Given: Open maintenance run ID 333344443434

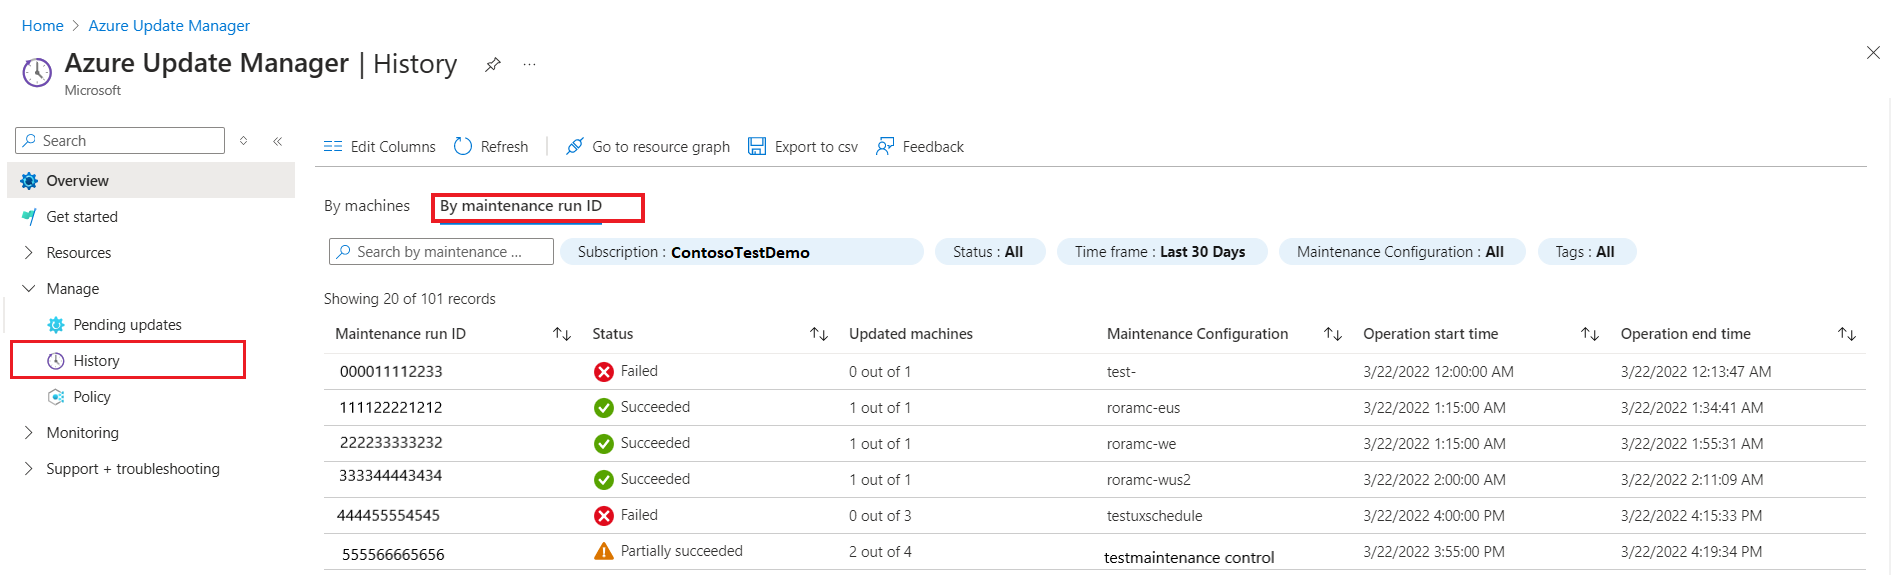Looking at the screenshot, I should tap(391, 476).
